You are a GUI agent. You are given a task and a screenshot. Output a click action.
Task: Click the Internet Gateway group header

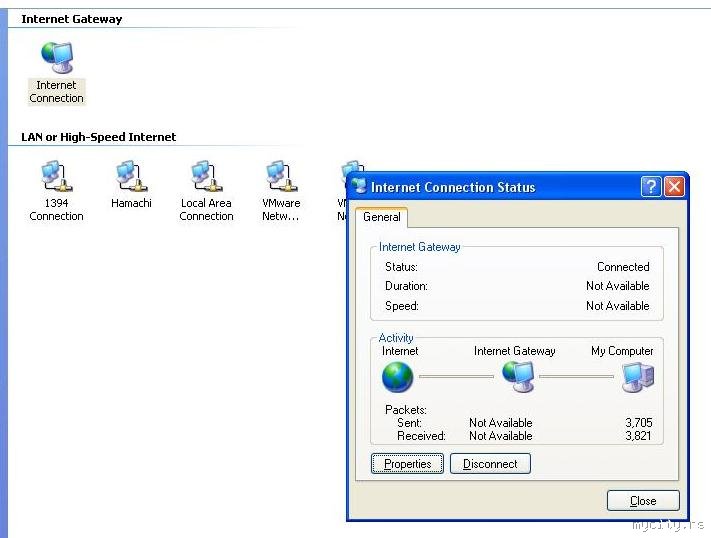click(x=72, y=19)
